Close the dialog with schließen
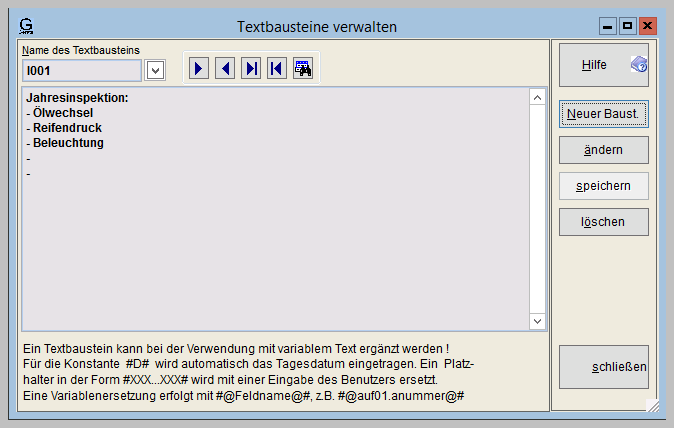The height and width of the screenshot is (428, 674). [603, 367]
